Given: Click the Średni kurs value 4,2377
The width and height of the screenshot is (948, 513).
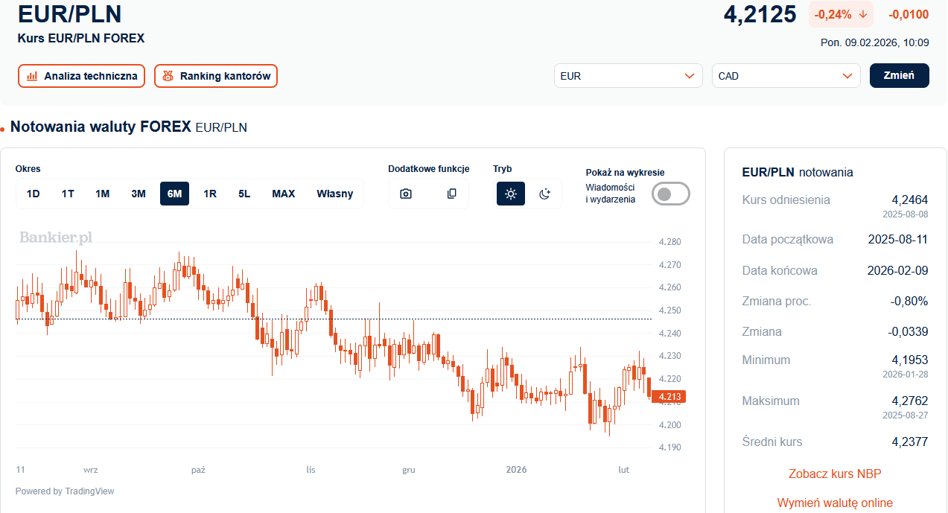Looking at the screenshot, I should coord(909,442).
